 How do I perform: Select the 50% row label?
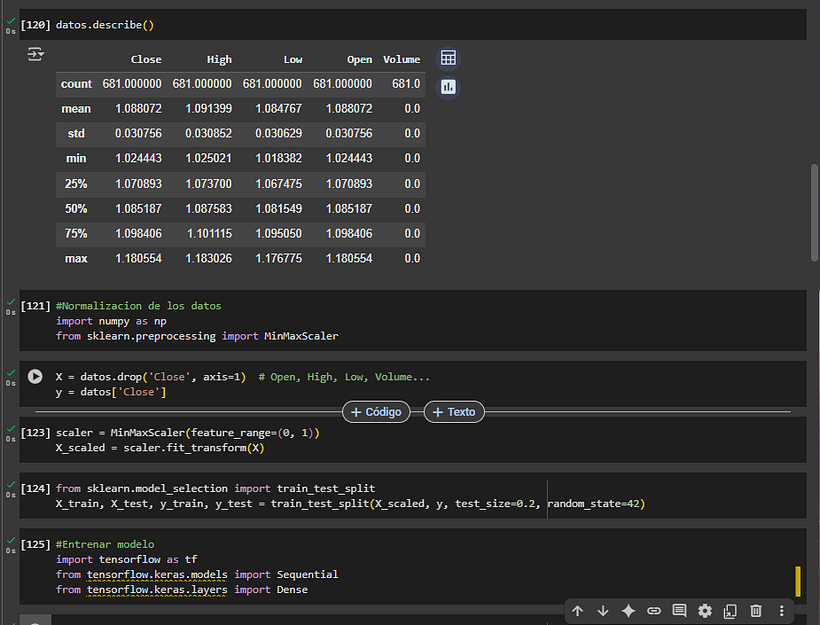pos(76,209)
